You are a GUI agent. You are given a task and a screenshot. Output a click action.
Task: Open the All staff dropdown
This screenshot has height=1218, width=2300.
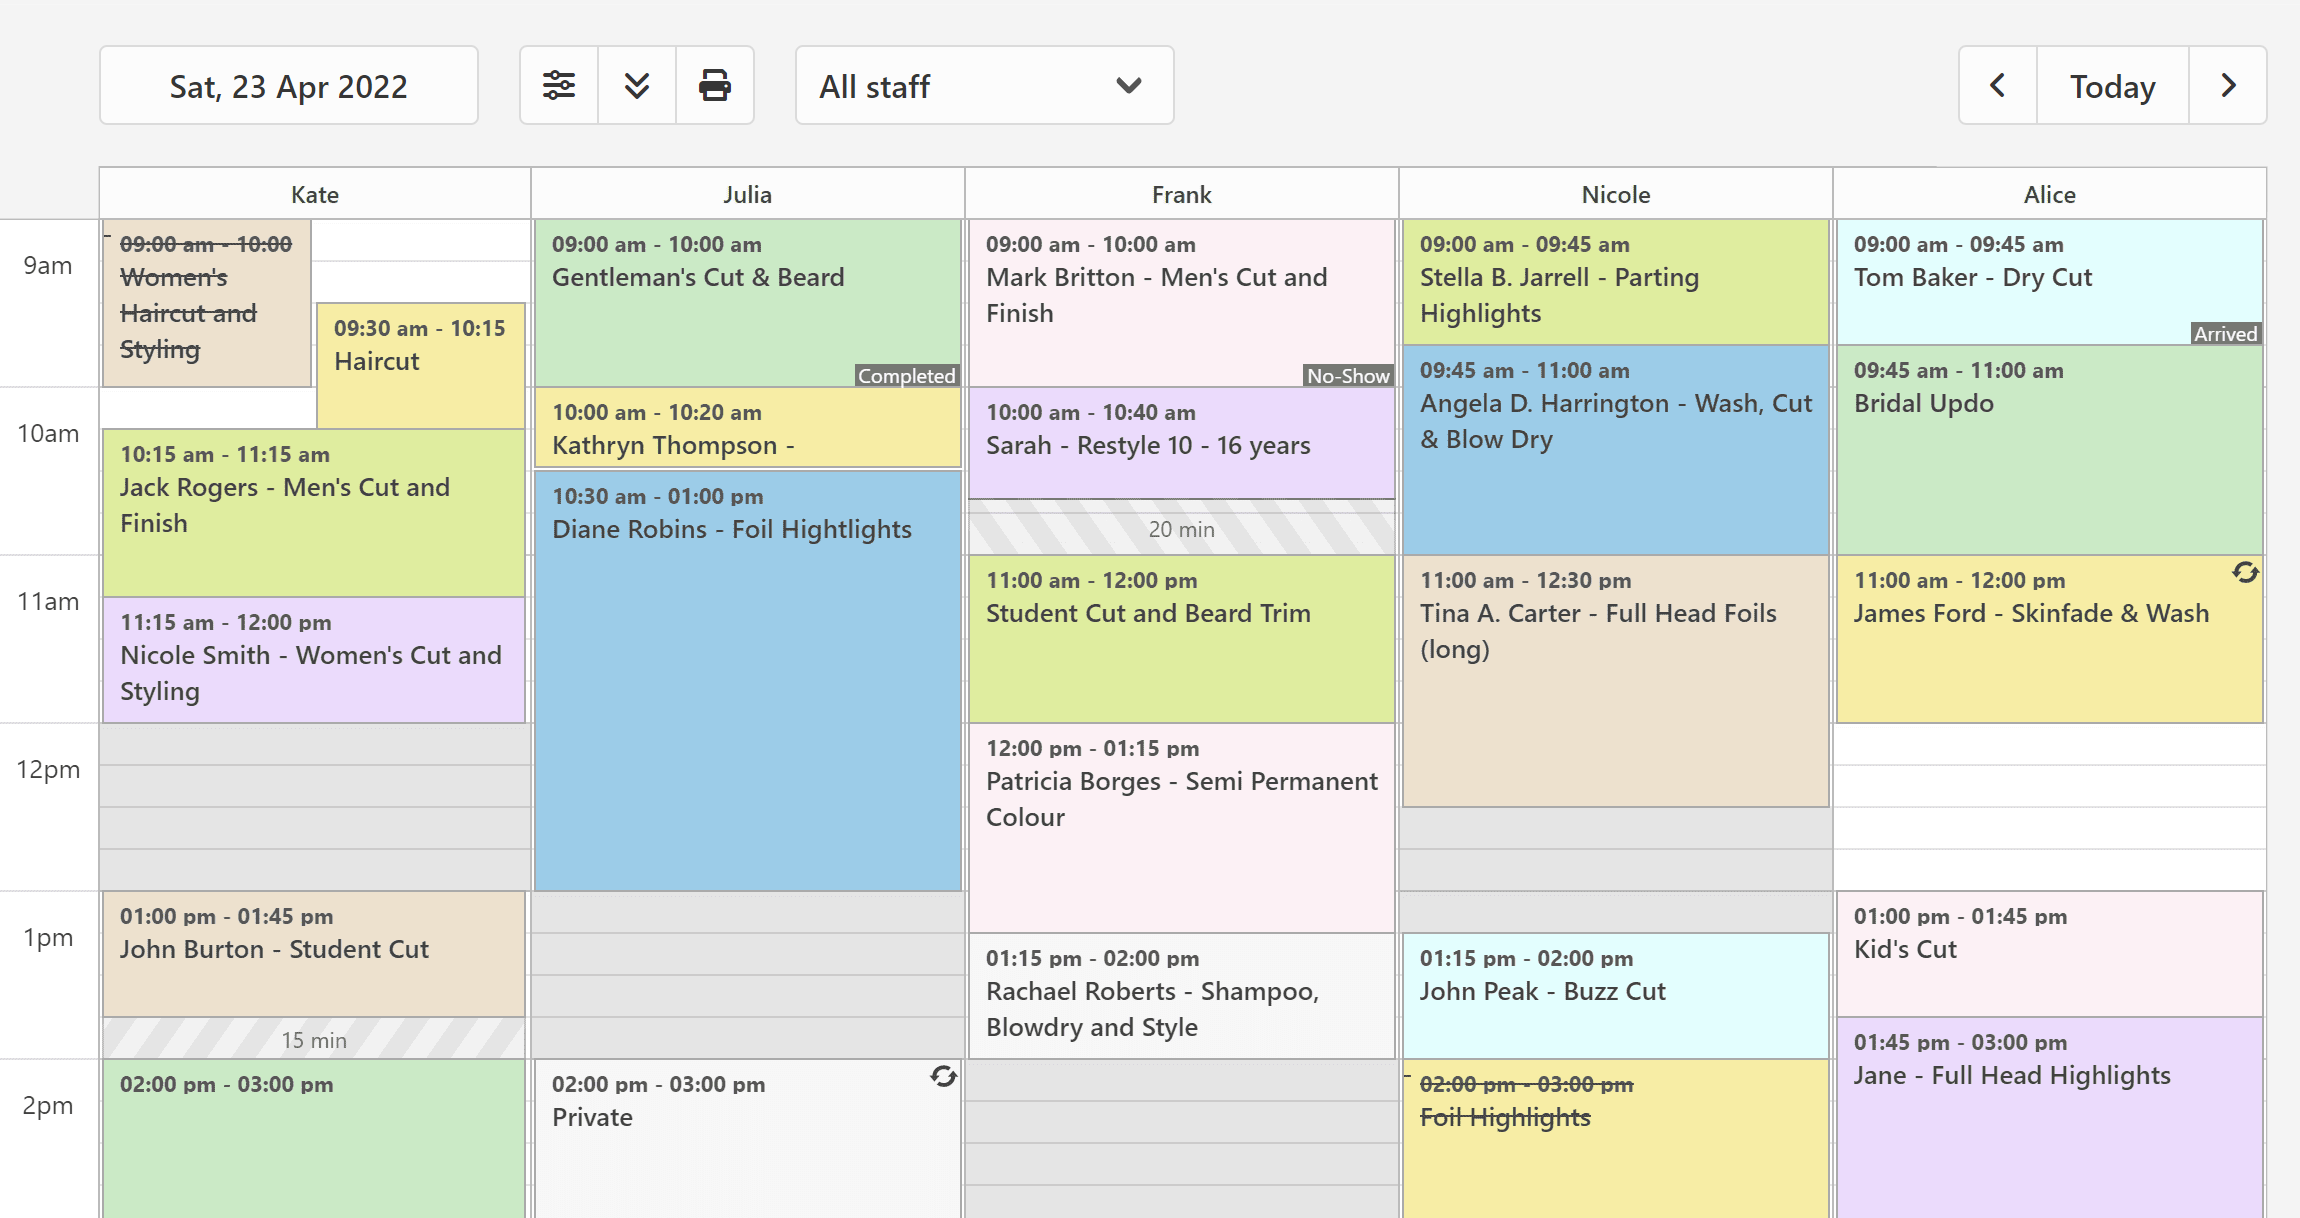983,85
